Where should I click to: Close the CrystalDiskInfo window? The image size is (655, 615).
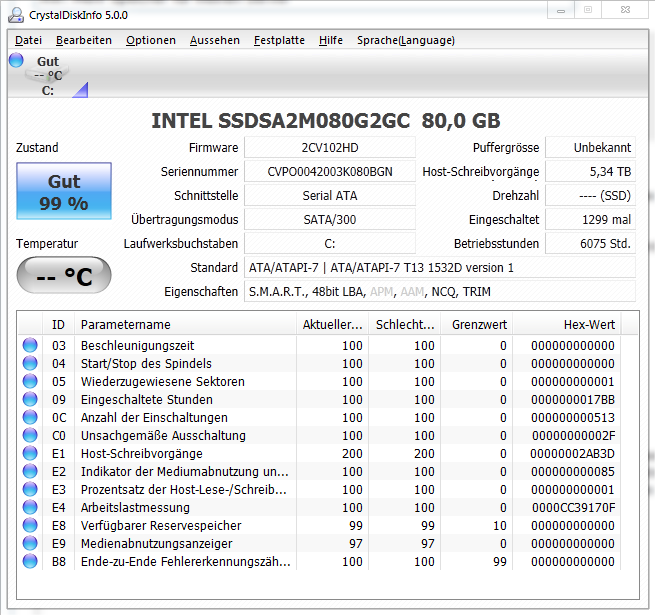[625, 10]
